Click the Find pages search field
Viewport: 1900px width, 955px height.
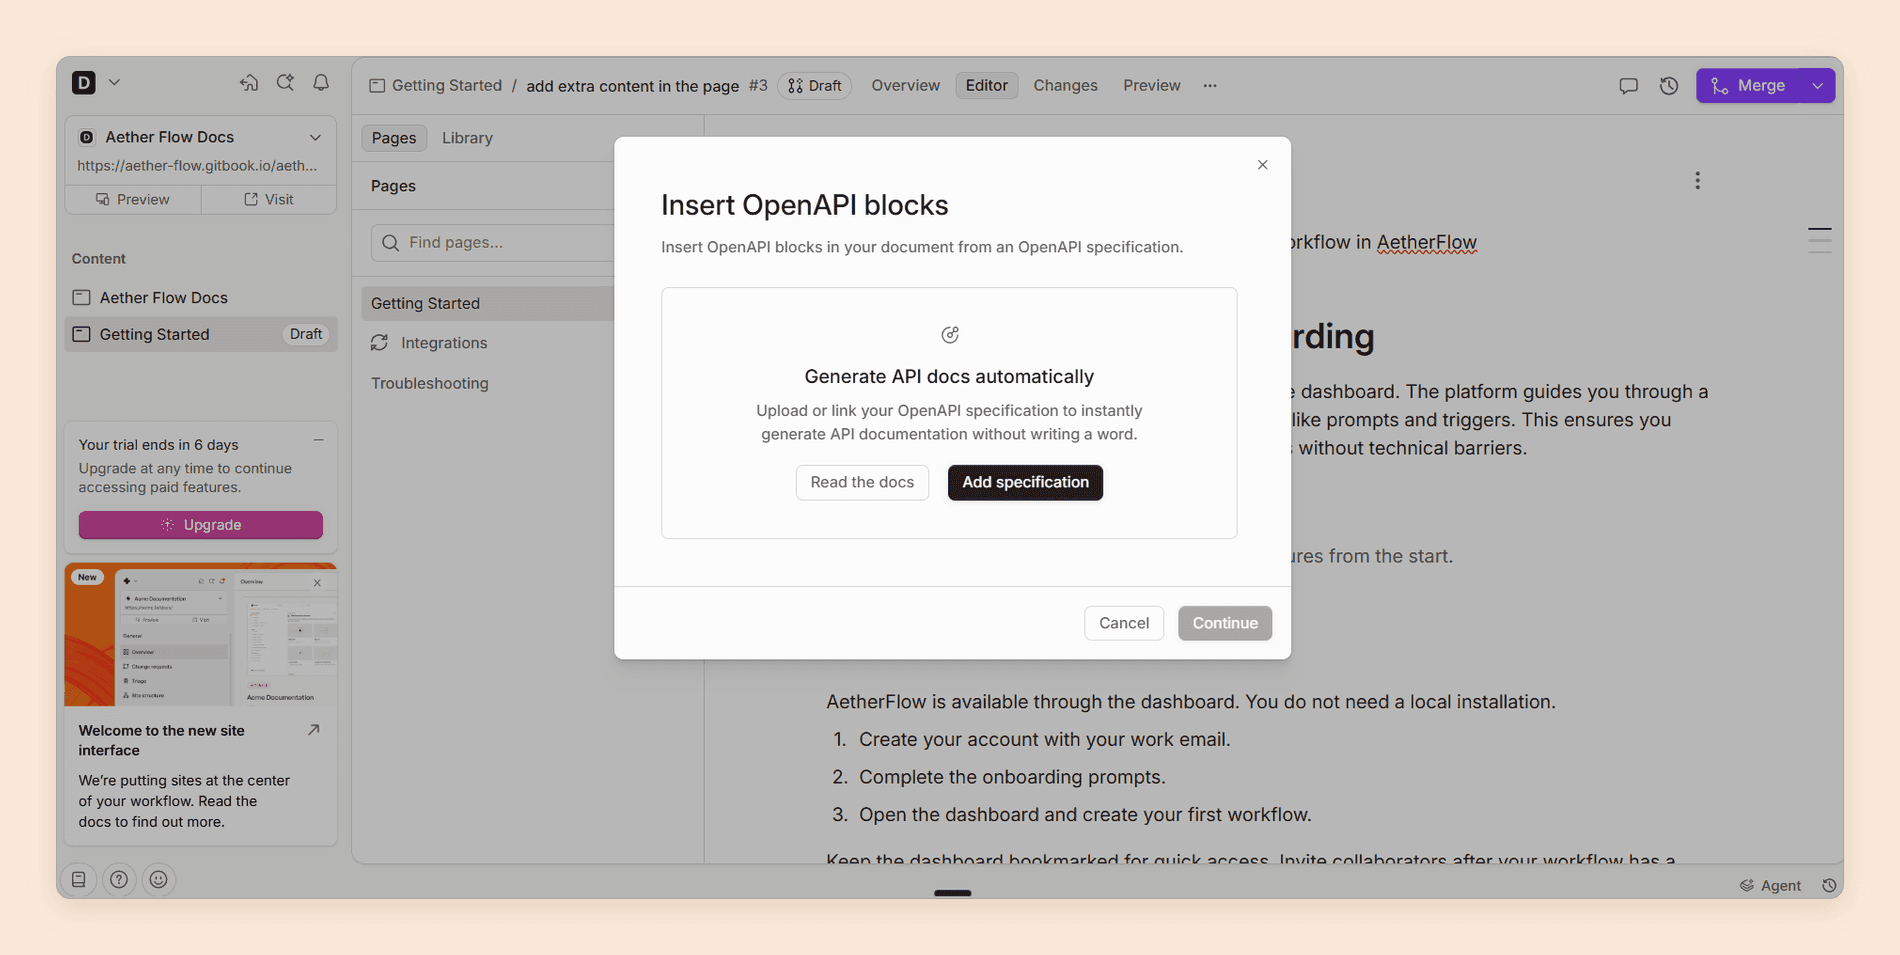tap(493, 242)
